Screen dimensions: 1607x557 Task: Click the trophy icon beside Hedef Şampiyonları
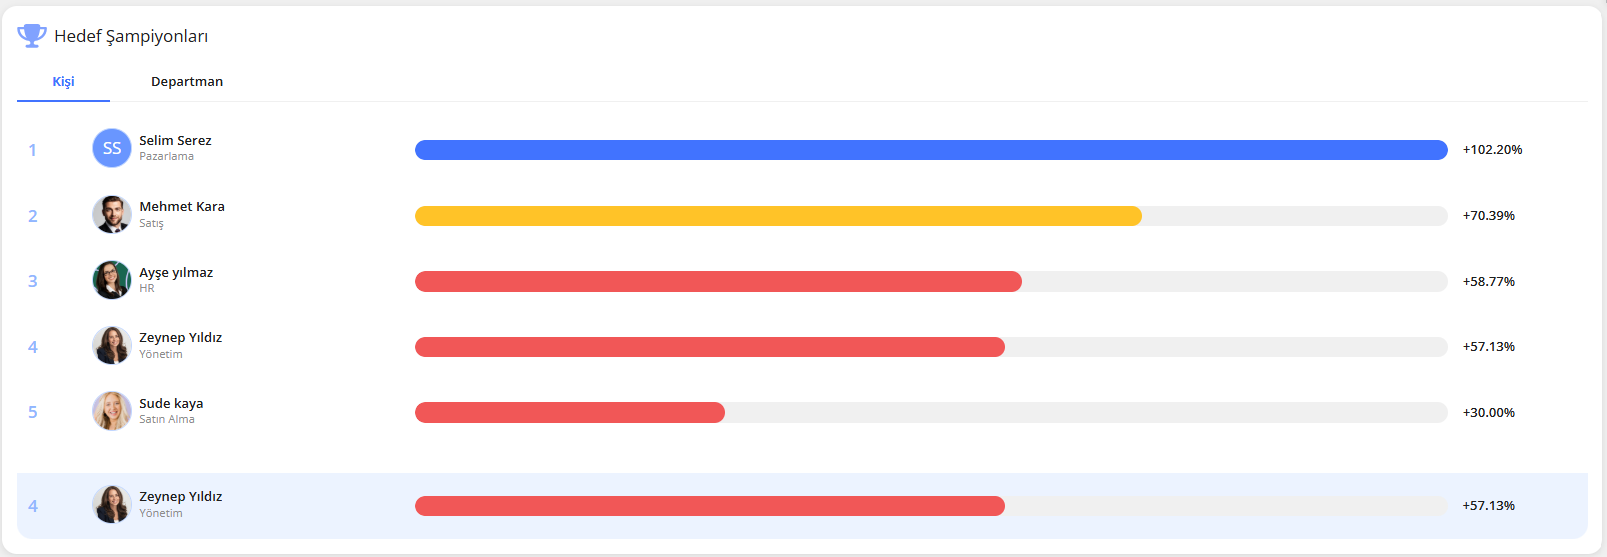32,36
